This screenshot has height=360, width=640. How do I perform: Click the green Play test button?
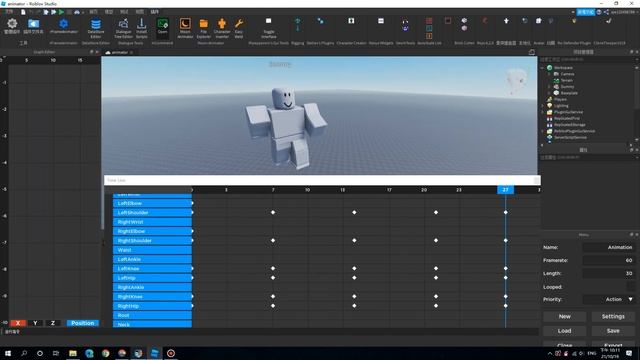[61, 12]
